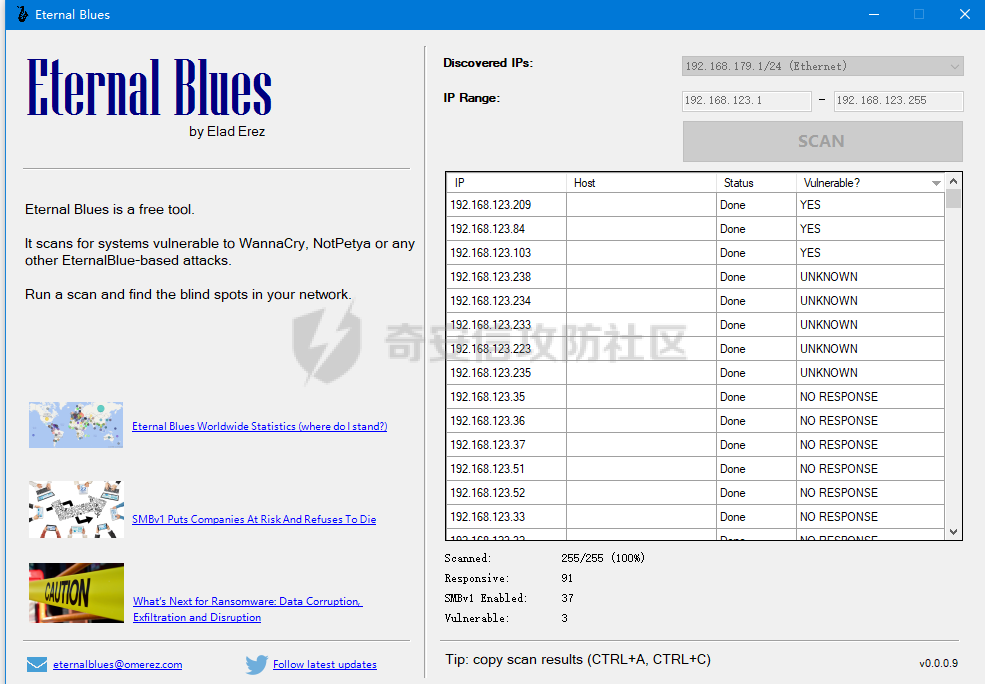Open Eternal Blues Worldwide Statistics link
The image size is (985, 684).
click(259, 426)
